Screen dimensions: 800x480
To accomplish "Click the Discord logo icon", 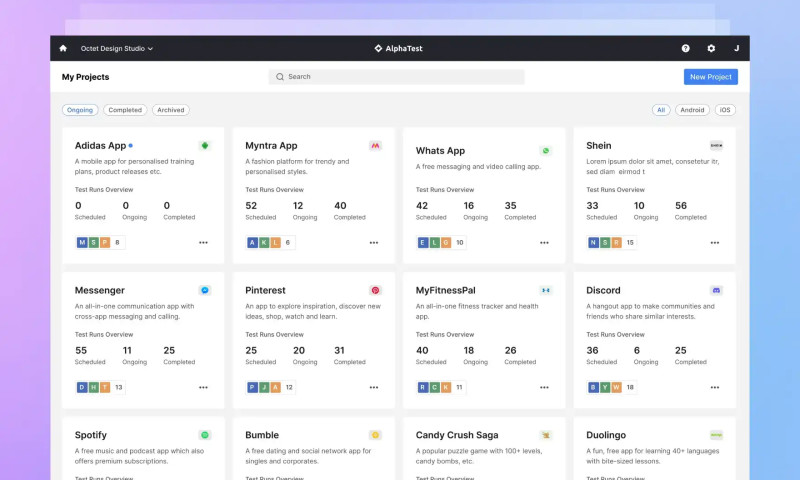I will [x=716, y=290].
